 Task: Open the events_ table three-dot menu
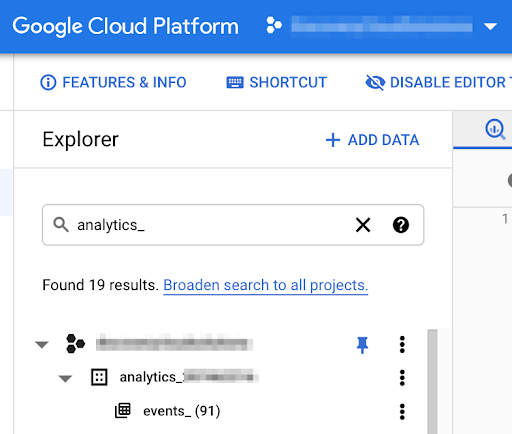pyautogui.click(x=402, y=412)
